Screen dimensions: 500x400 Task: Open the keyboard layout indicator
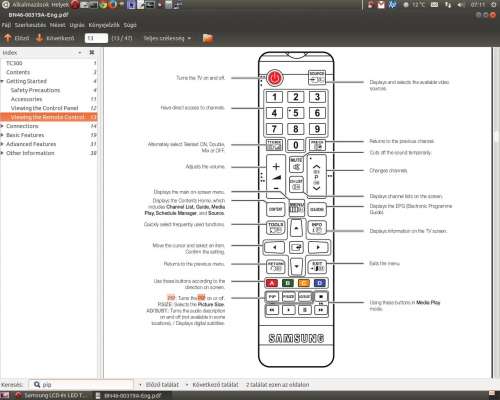(x=434, y=5)
